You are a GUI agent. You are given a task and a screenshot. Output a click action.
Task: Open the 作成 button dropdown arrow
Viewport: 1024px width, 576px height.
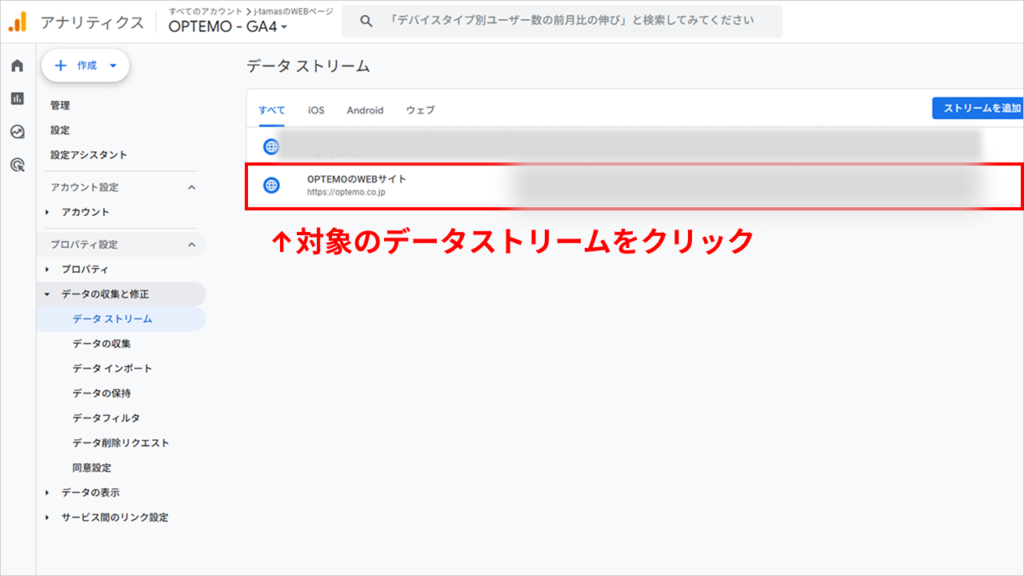coord(113,67)
